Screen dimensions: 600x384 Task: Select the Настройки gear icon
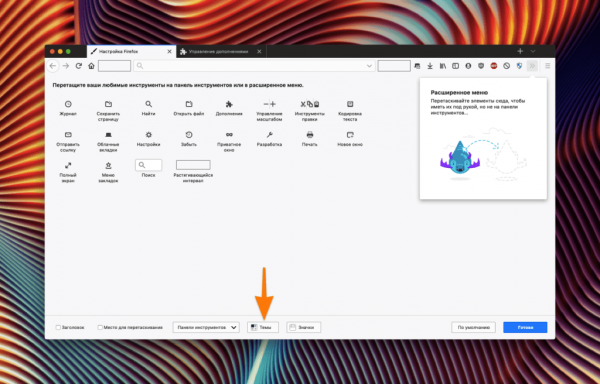click(148, 135)
